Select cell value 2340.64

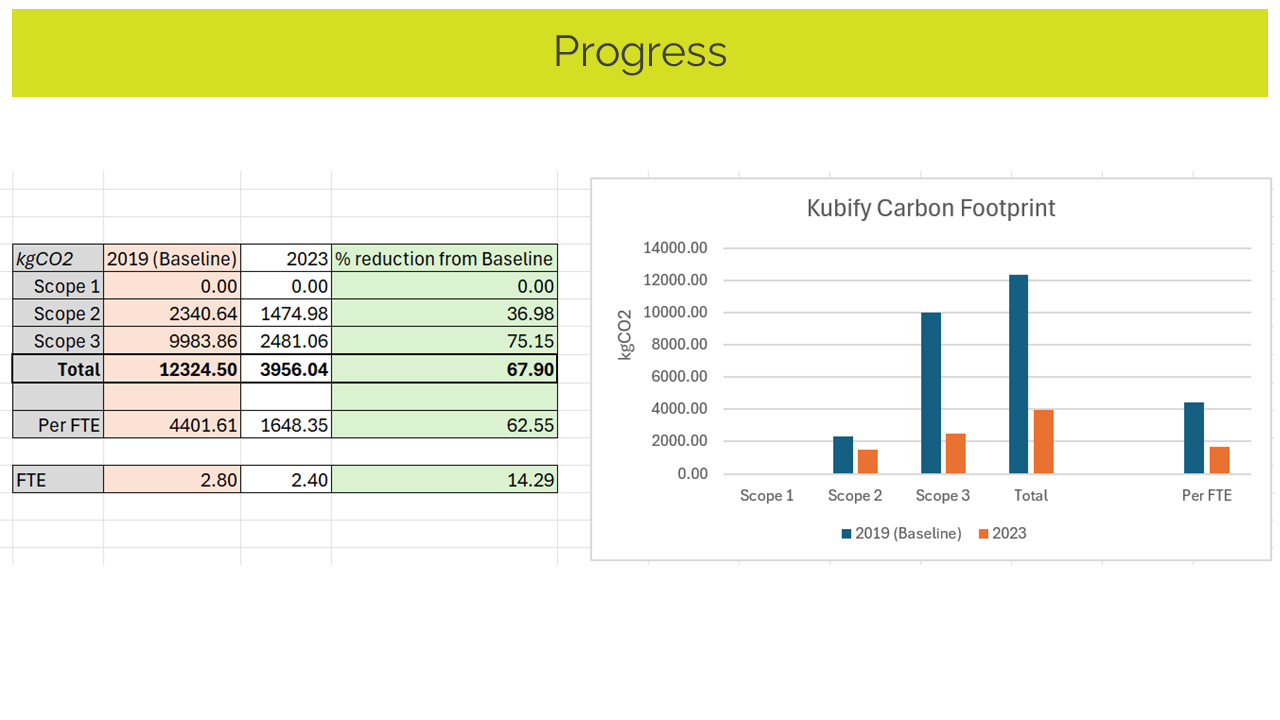pyautogui.click(x=172, y=314)
